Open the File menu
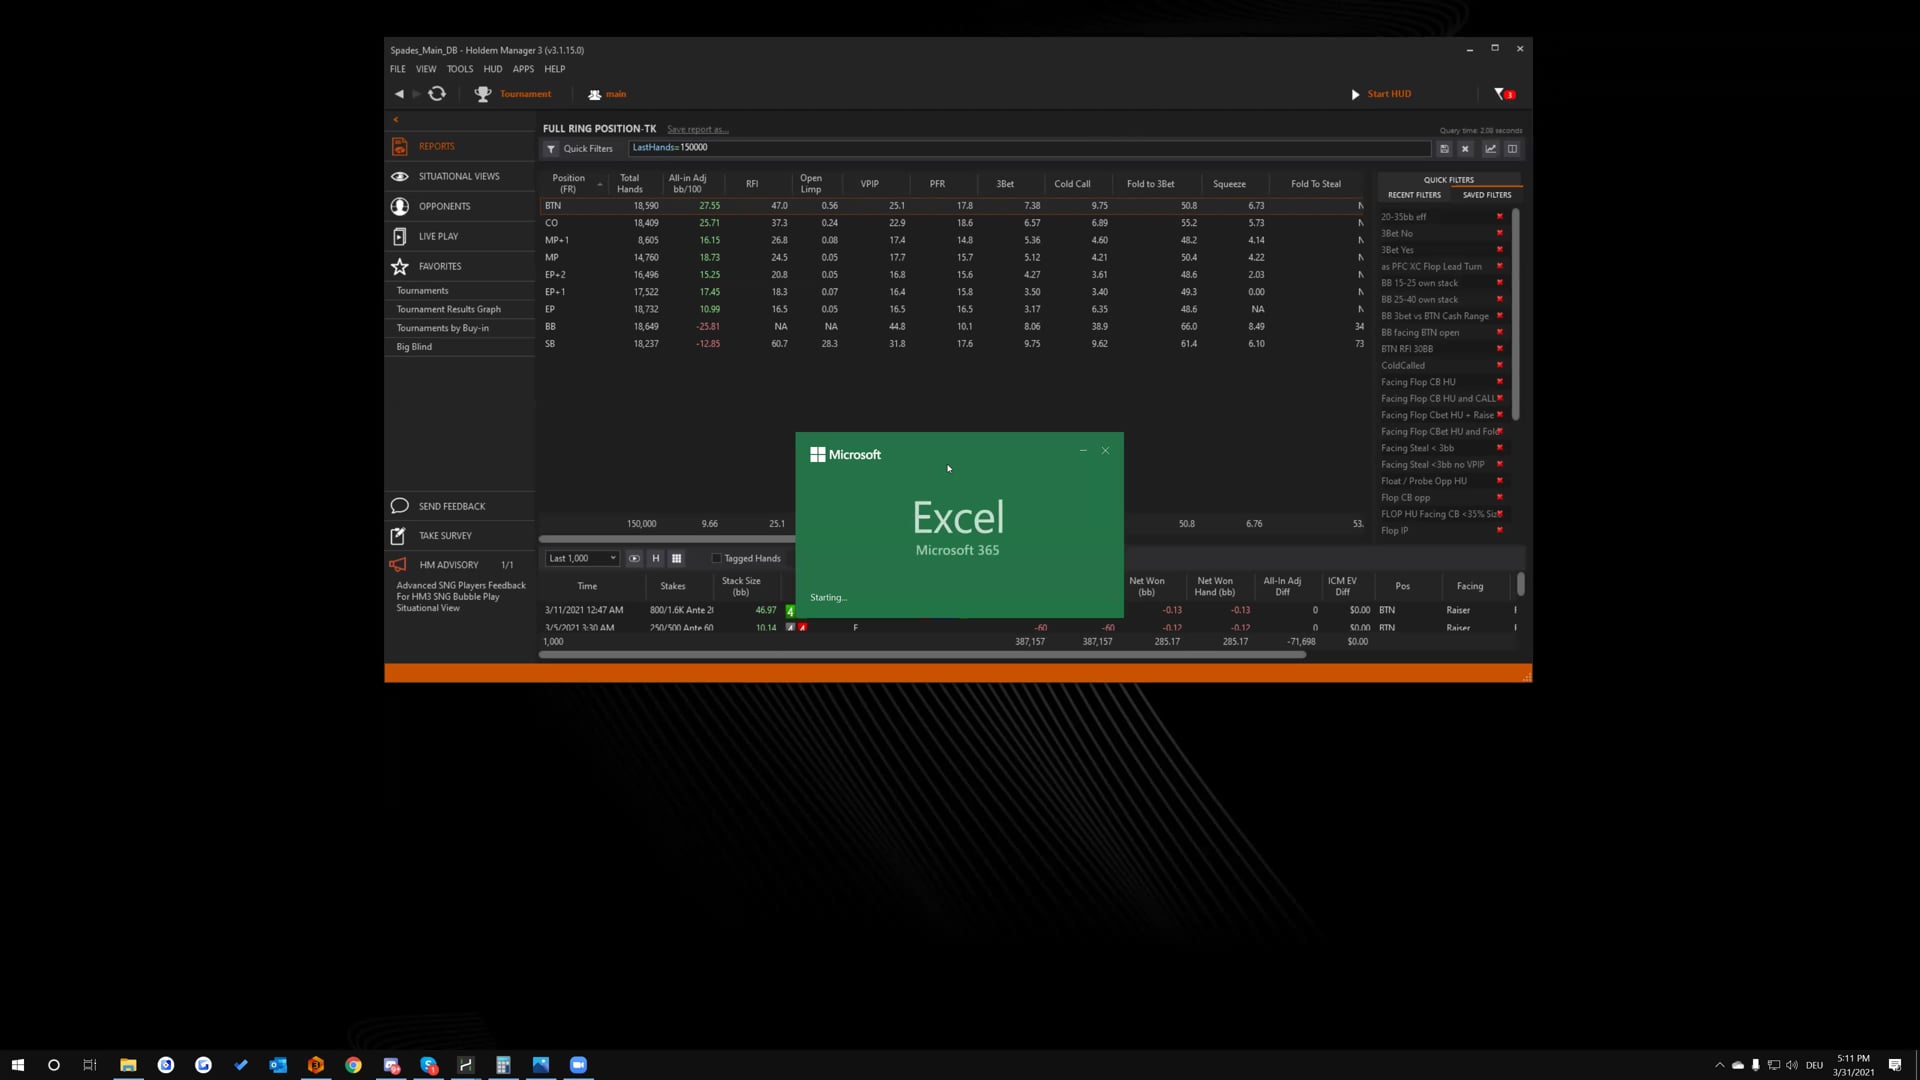This screenshot has width=1920, height=1080. pos(398,69)
